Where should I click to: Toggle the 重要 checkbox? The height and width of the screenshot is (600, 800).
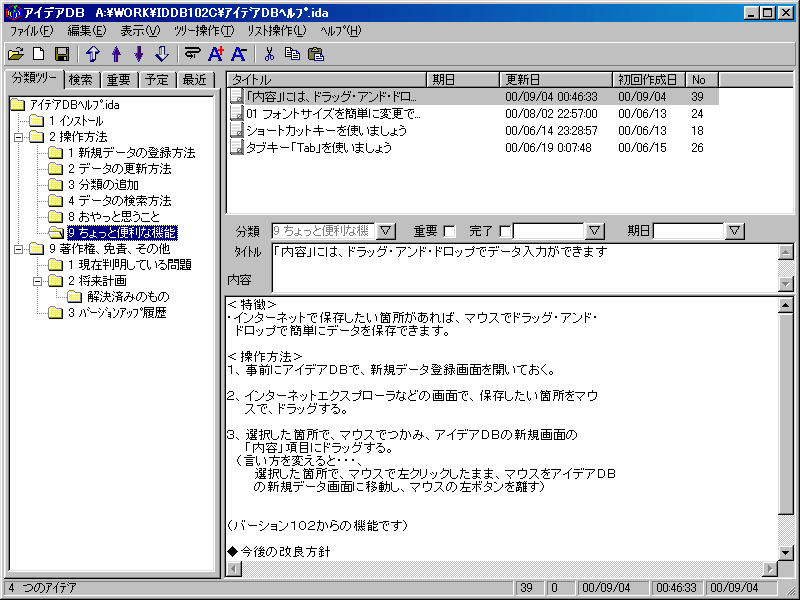click(x=449, y=232)
